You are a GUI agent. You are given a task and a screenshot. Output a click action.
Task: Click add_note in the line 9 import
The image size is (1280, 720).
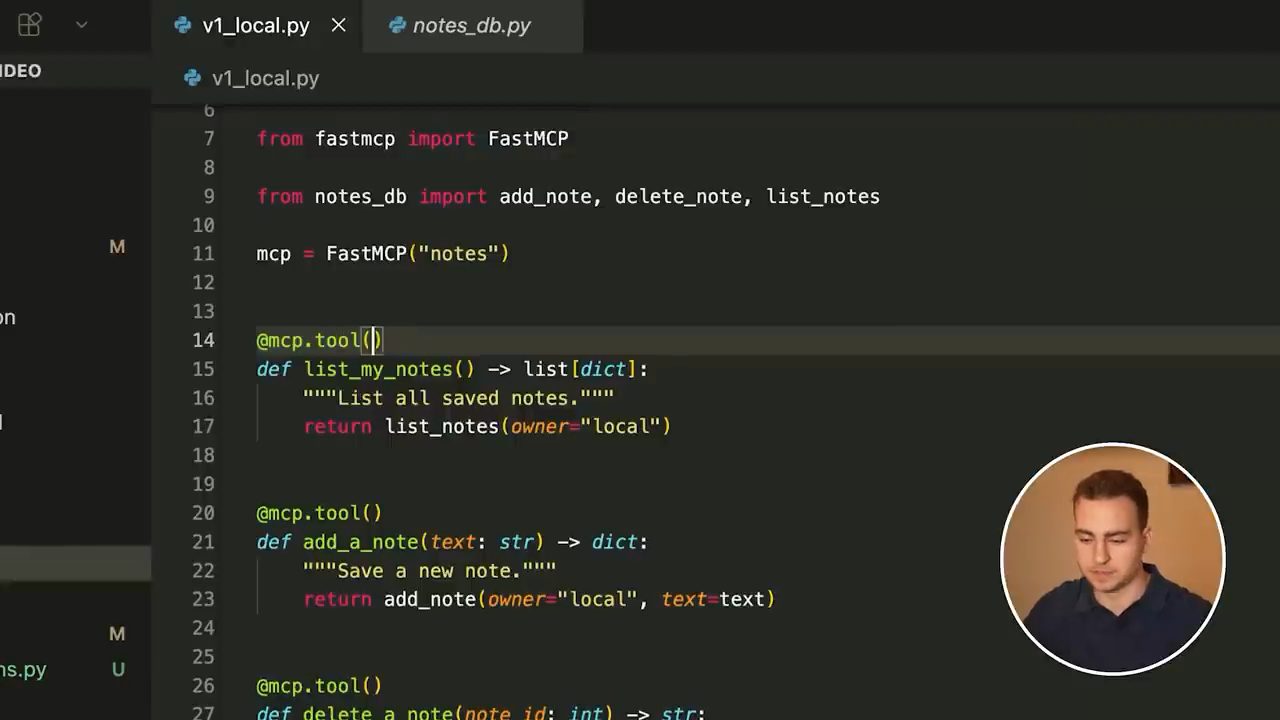546,197
